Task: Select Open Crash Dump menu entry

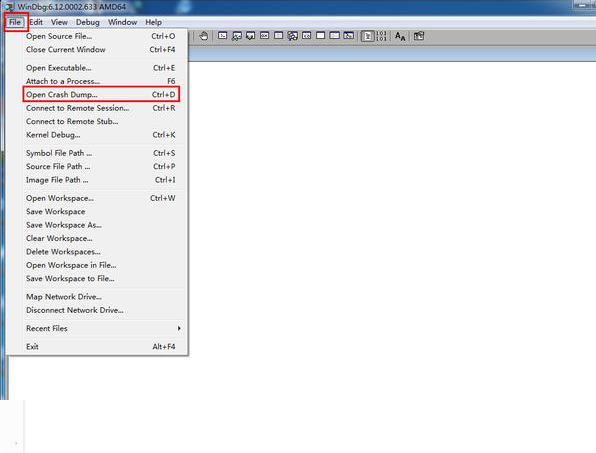Action: tap(101, 95)
